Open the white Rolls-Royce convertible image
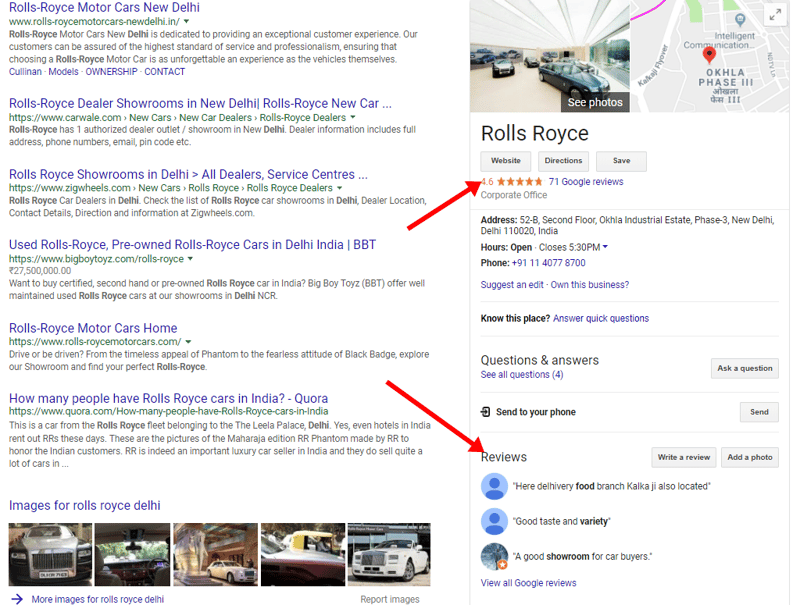The image size is (800, 605). click(x=389, y=554)
